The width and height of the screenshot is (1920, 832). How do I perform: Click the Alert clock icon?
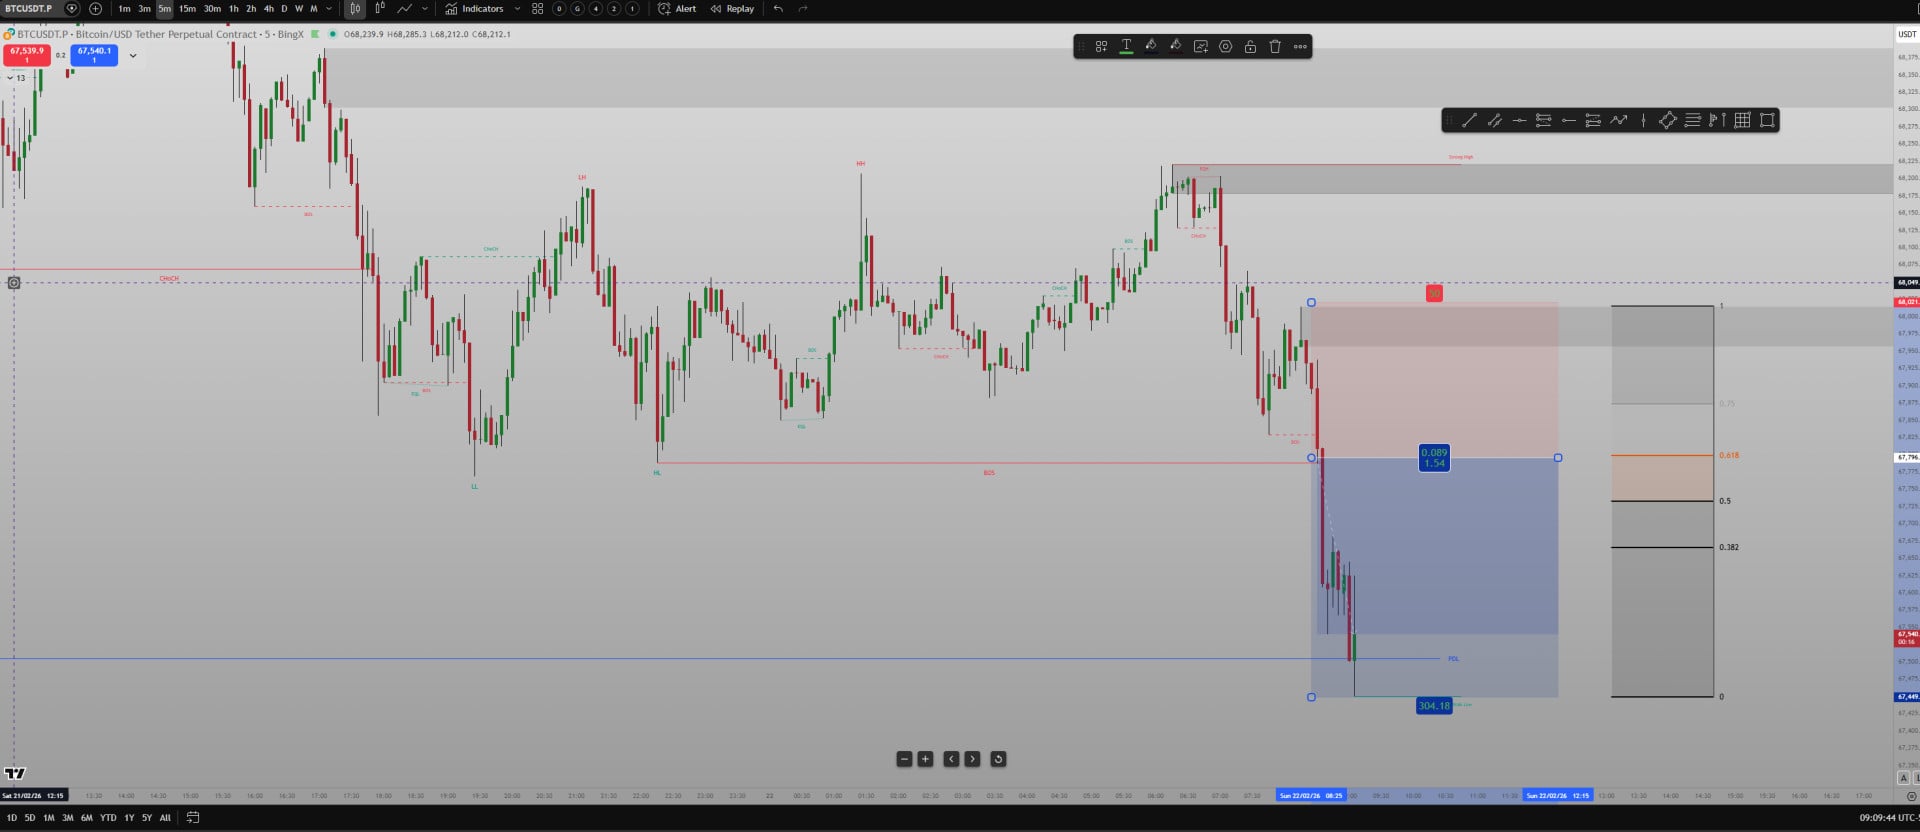(664, 9)
